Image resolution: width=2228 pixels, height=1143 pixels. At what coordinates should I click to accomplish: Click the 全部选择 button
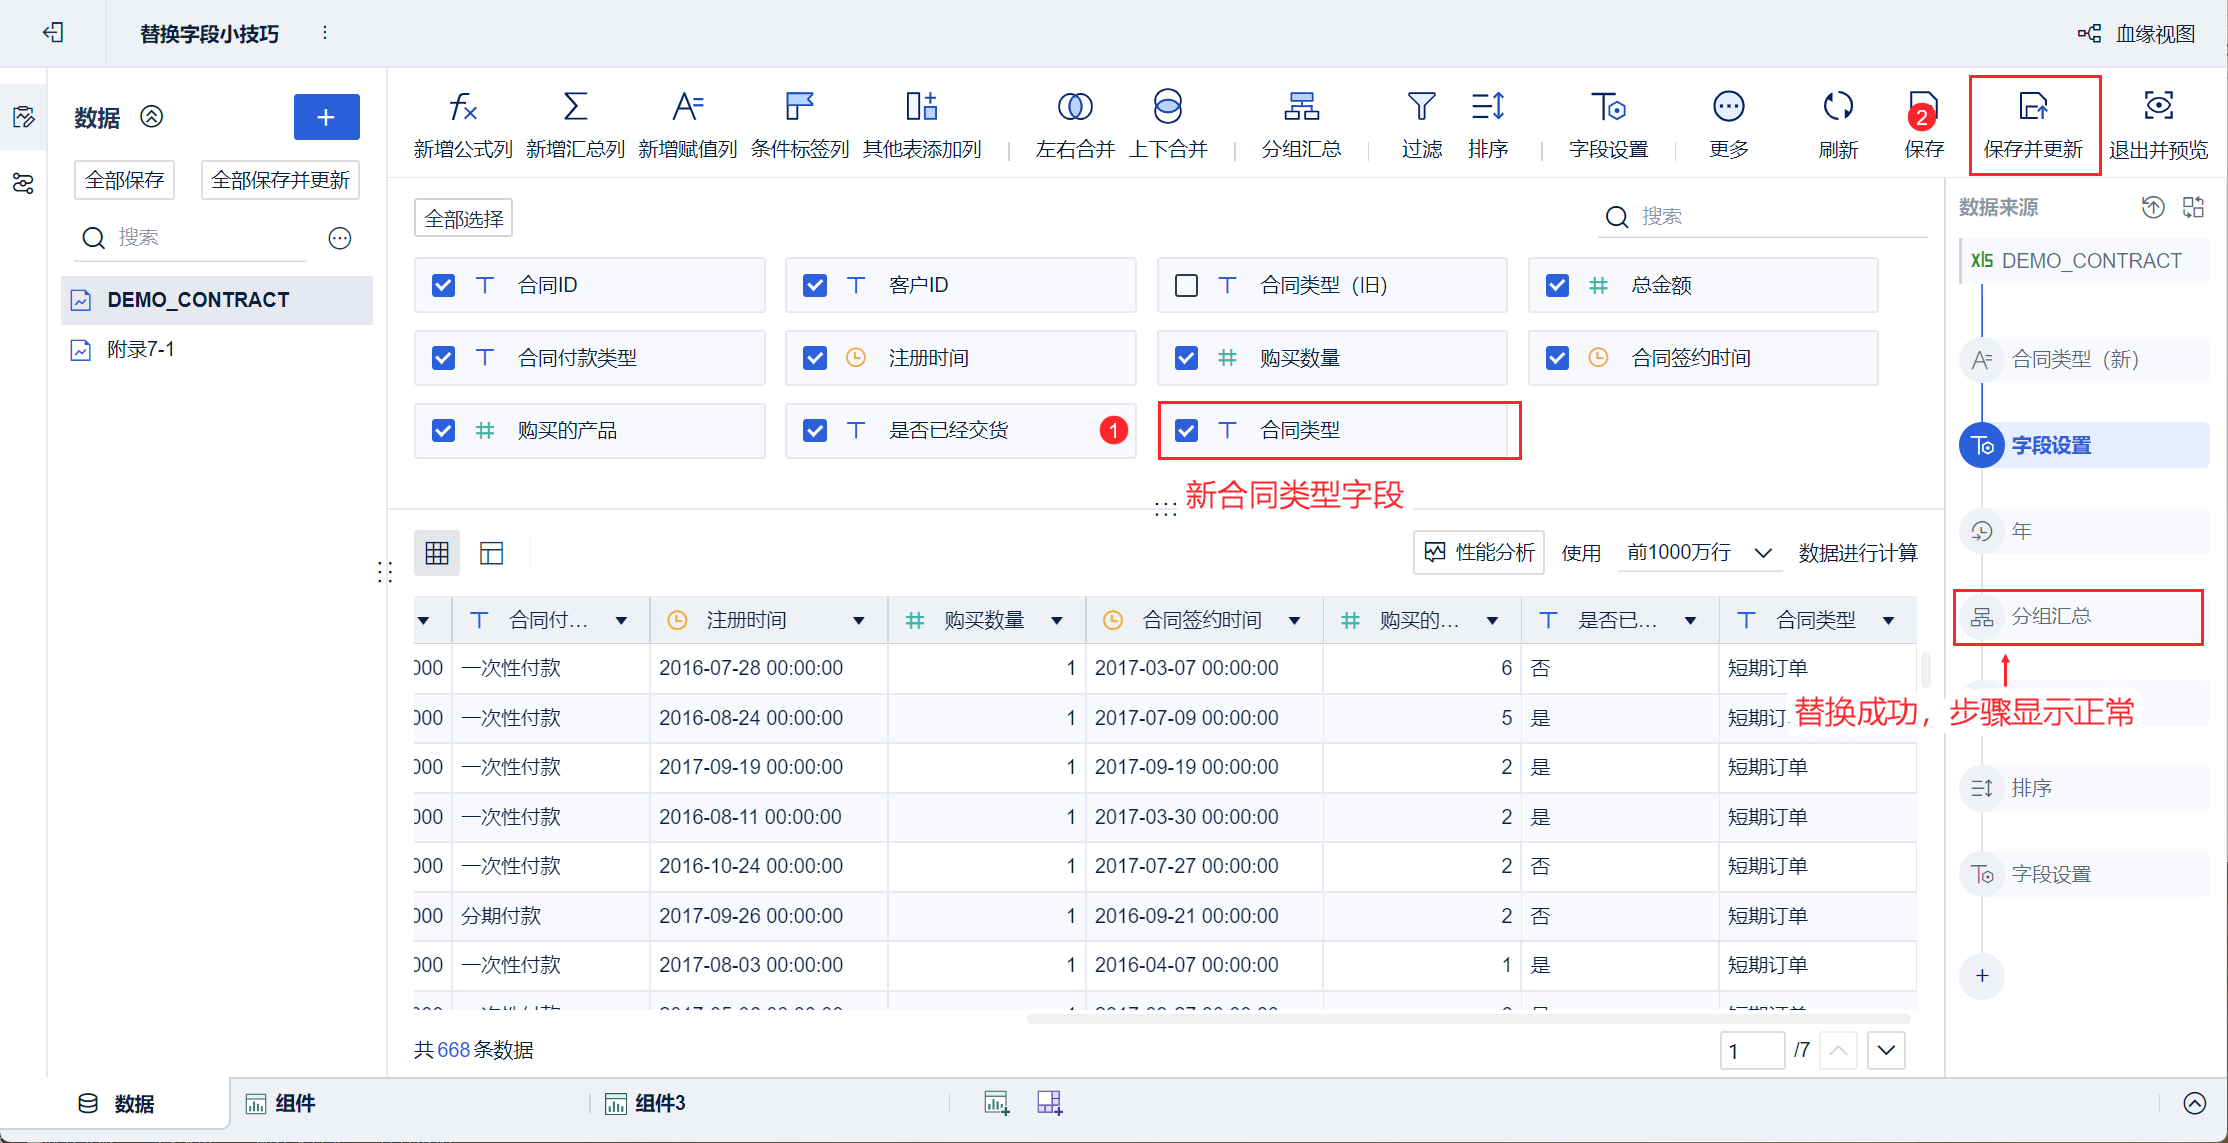(x=463, y=218)
